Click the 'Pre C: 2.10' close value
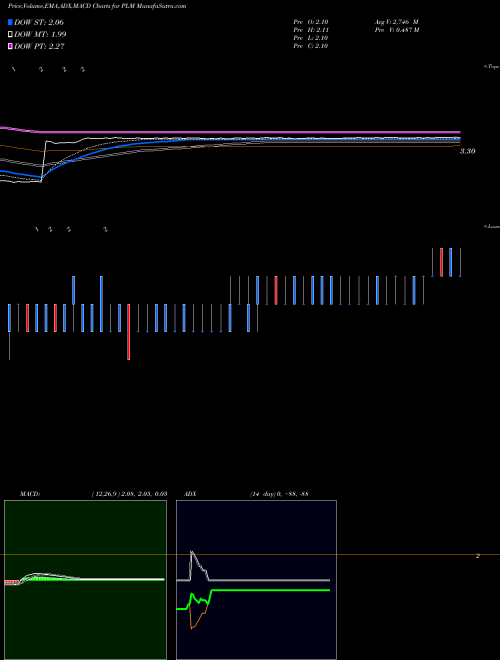The width and height of the screenshot is (500, 660). tap(311, 46)
